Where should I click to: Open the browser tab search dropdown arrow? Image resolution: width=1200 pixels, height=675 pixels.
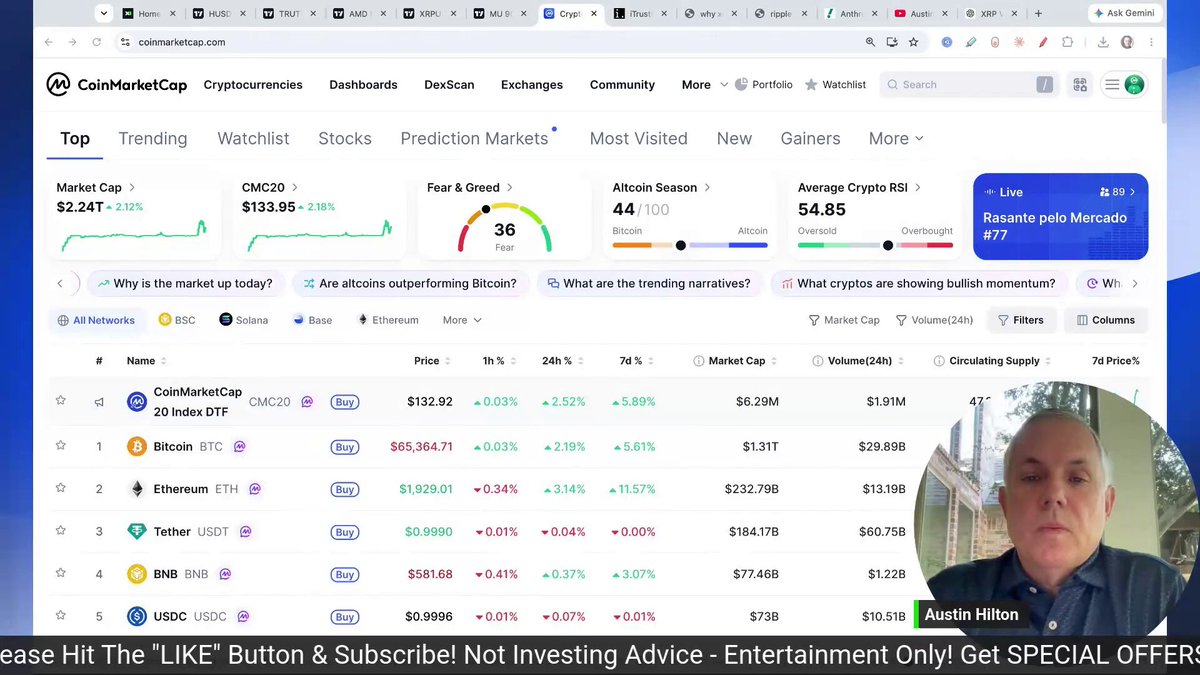tap(104, 14)
